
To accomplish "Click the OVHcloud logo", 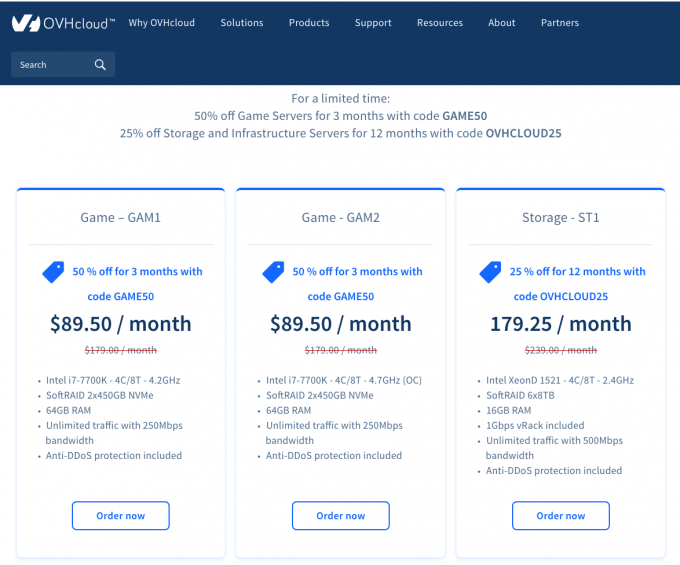I will [x=63, y=23].
